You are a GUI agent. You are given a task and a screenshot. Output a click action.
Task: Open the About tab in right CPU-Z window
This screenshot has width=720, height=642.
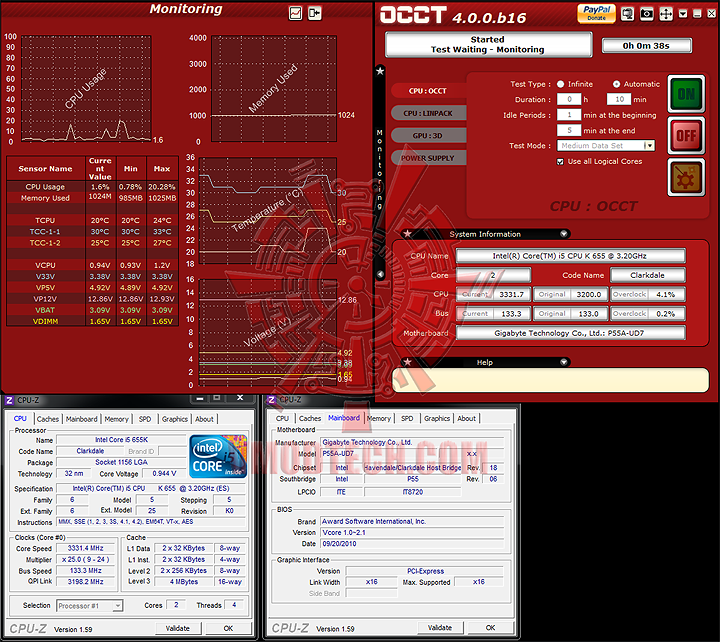[x=467, y=418]
